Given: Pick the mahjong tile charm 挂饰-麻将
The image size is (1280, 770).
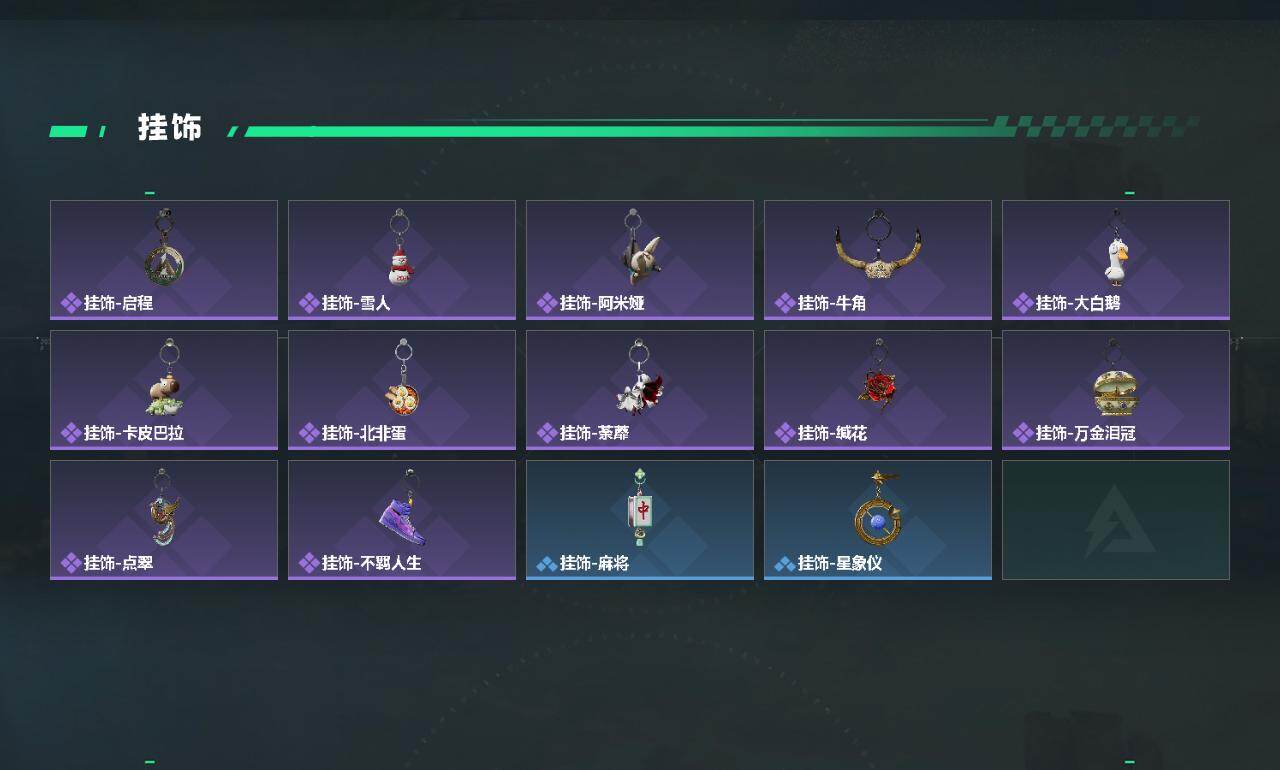Looking at the screenshot, I should (x=640, y=508).
